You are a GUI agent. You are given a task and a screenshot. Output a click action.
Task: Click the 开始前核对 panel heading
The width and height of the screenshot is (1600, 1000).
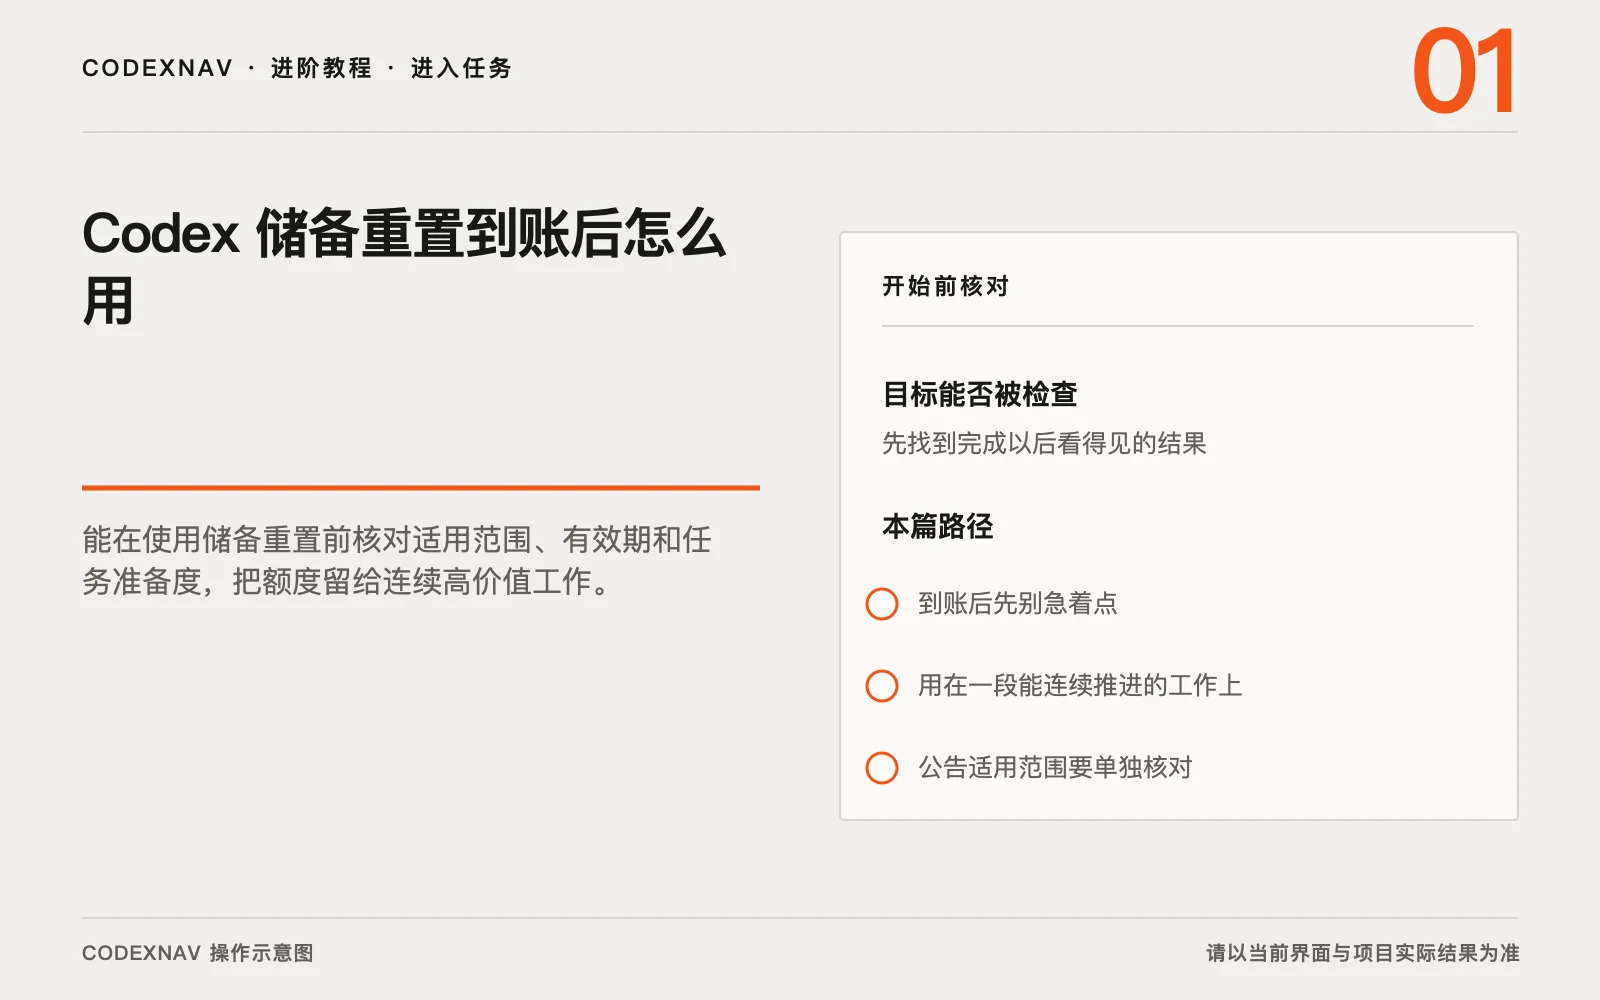(x=945, y=286)
